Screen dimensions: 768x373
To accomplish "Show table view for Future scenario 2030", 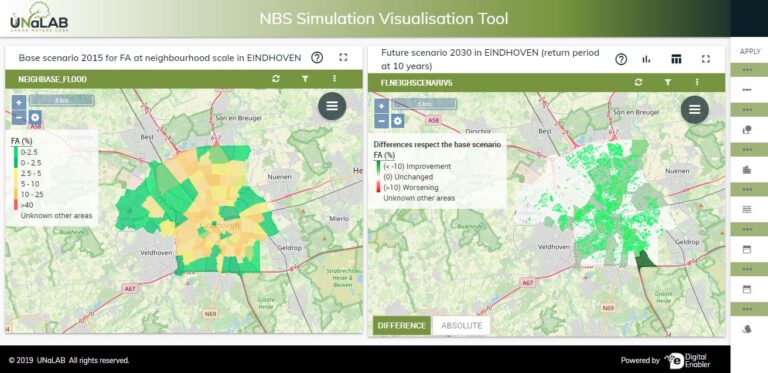I will 676,59.
